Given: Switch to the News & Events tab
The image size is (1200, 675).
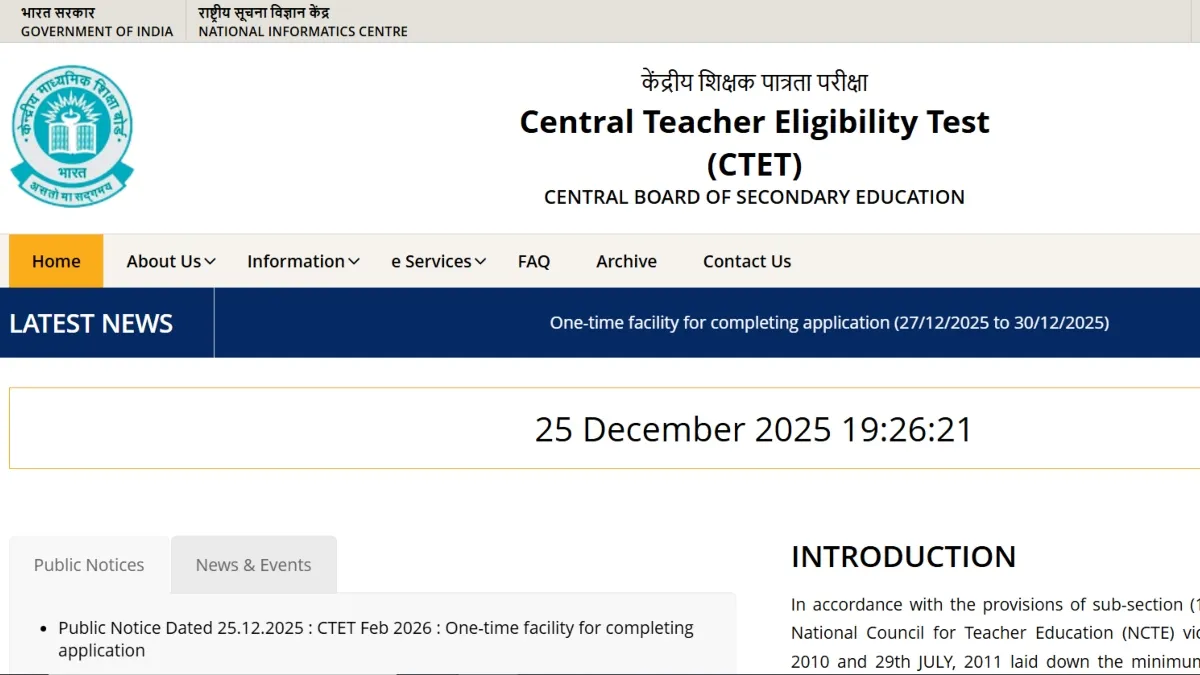Looking at the screenshot, I should point(254,565).
